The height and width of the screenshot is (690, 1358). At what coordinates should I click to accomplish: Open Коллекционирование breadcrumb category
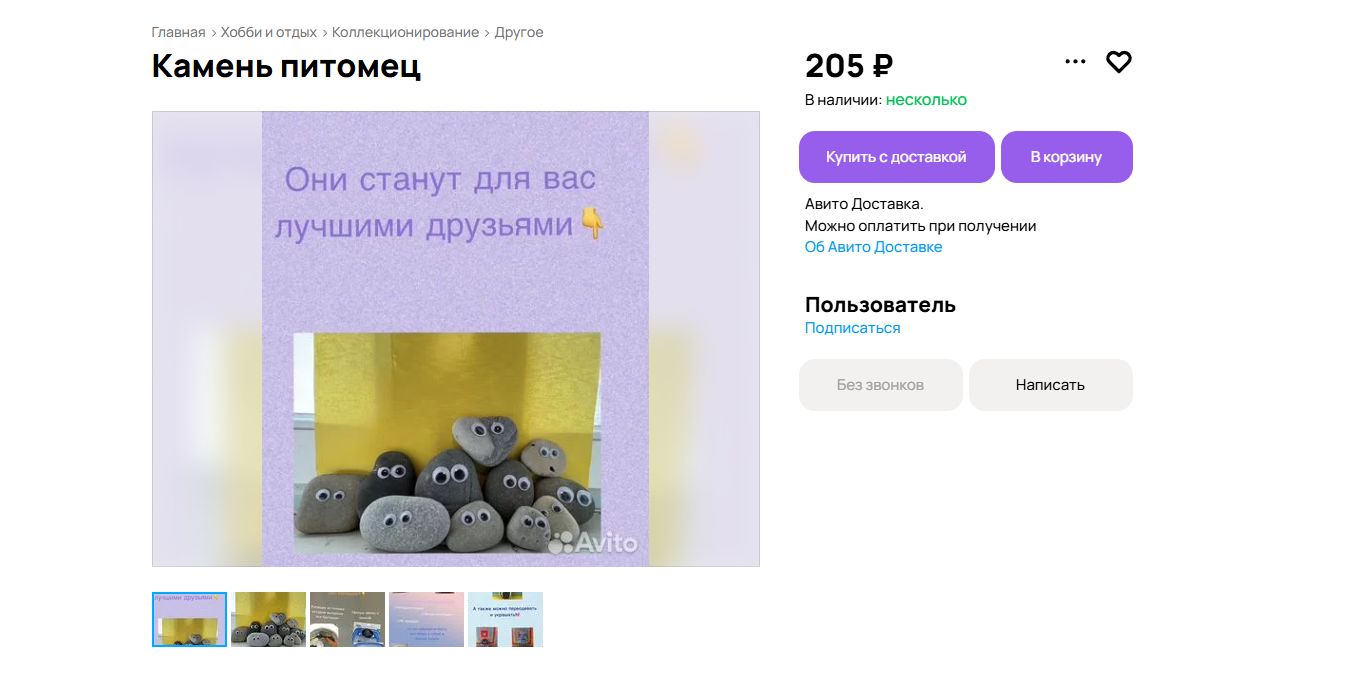pyautogui.click(x=405, y=32)
